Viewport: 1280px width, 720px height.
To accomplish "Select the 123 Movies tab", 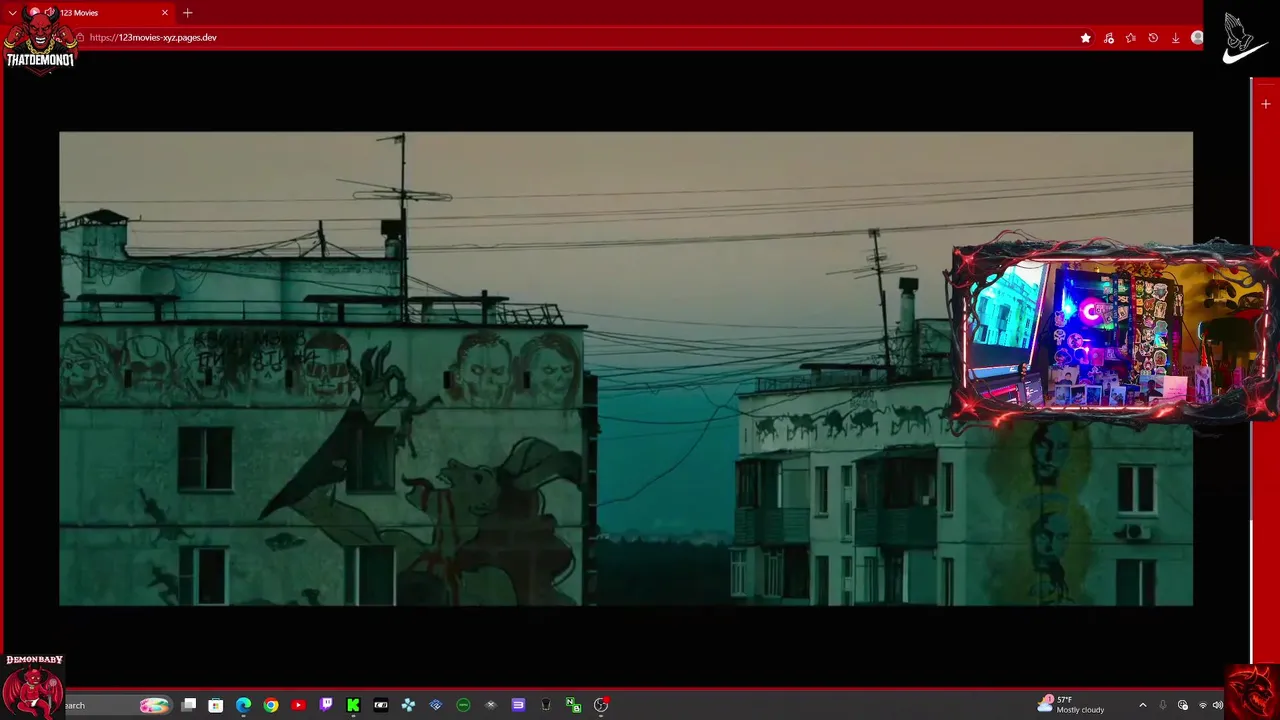I will 98,13.
